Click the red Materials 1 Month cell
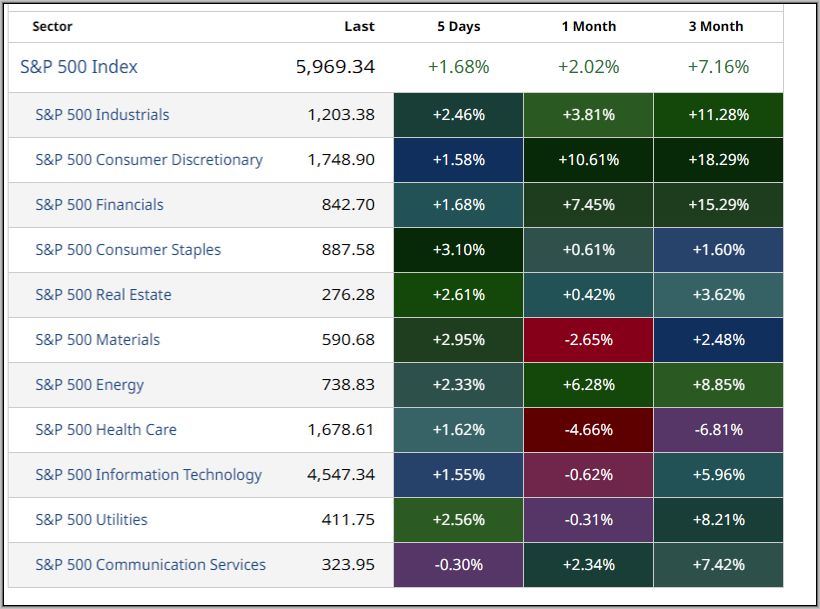The height and width of the screenshot is (609, 820). (x=588, y=340)
